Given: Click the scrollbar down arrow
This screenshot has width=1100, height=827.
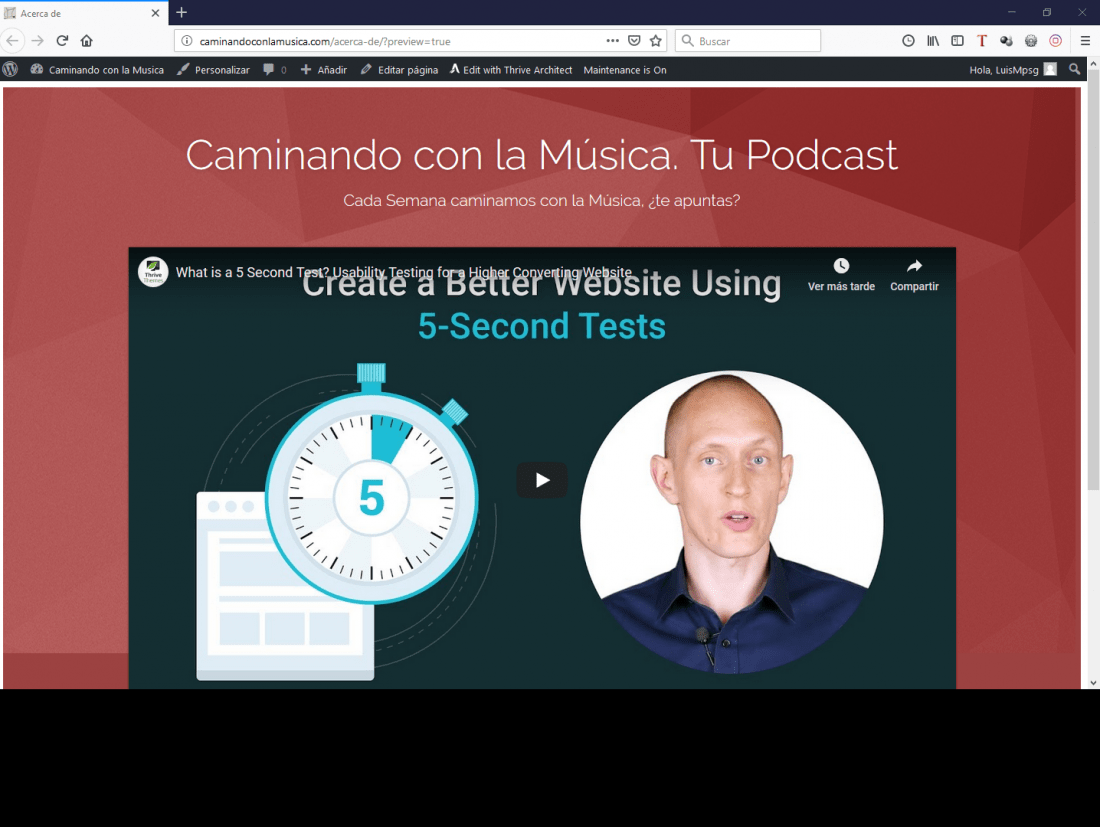Looking at the screenshot, I should tap(1093, 683).
